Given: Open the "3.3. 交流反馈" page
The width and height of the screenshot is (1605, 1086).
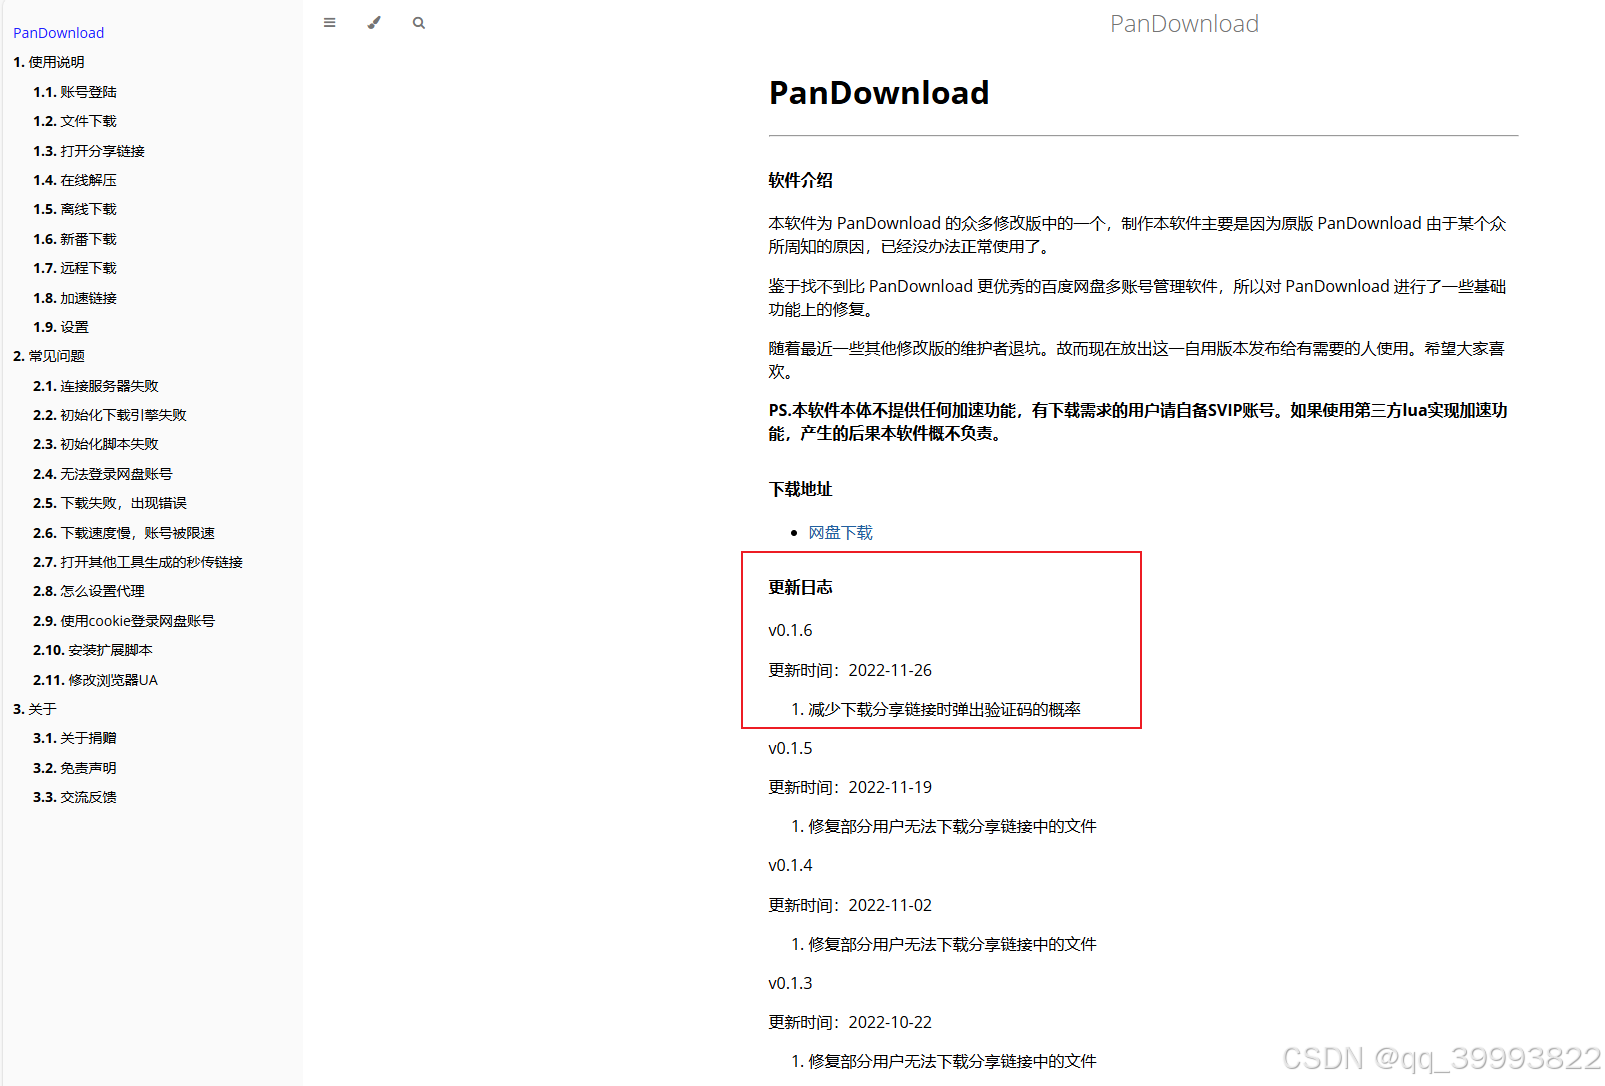Looking at the screenshot, I should (x=75, y=796).
